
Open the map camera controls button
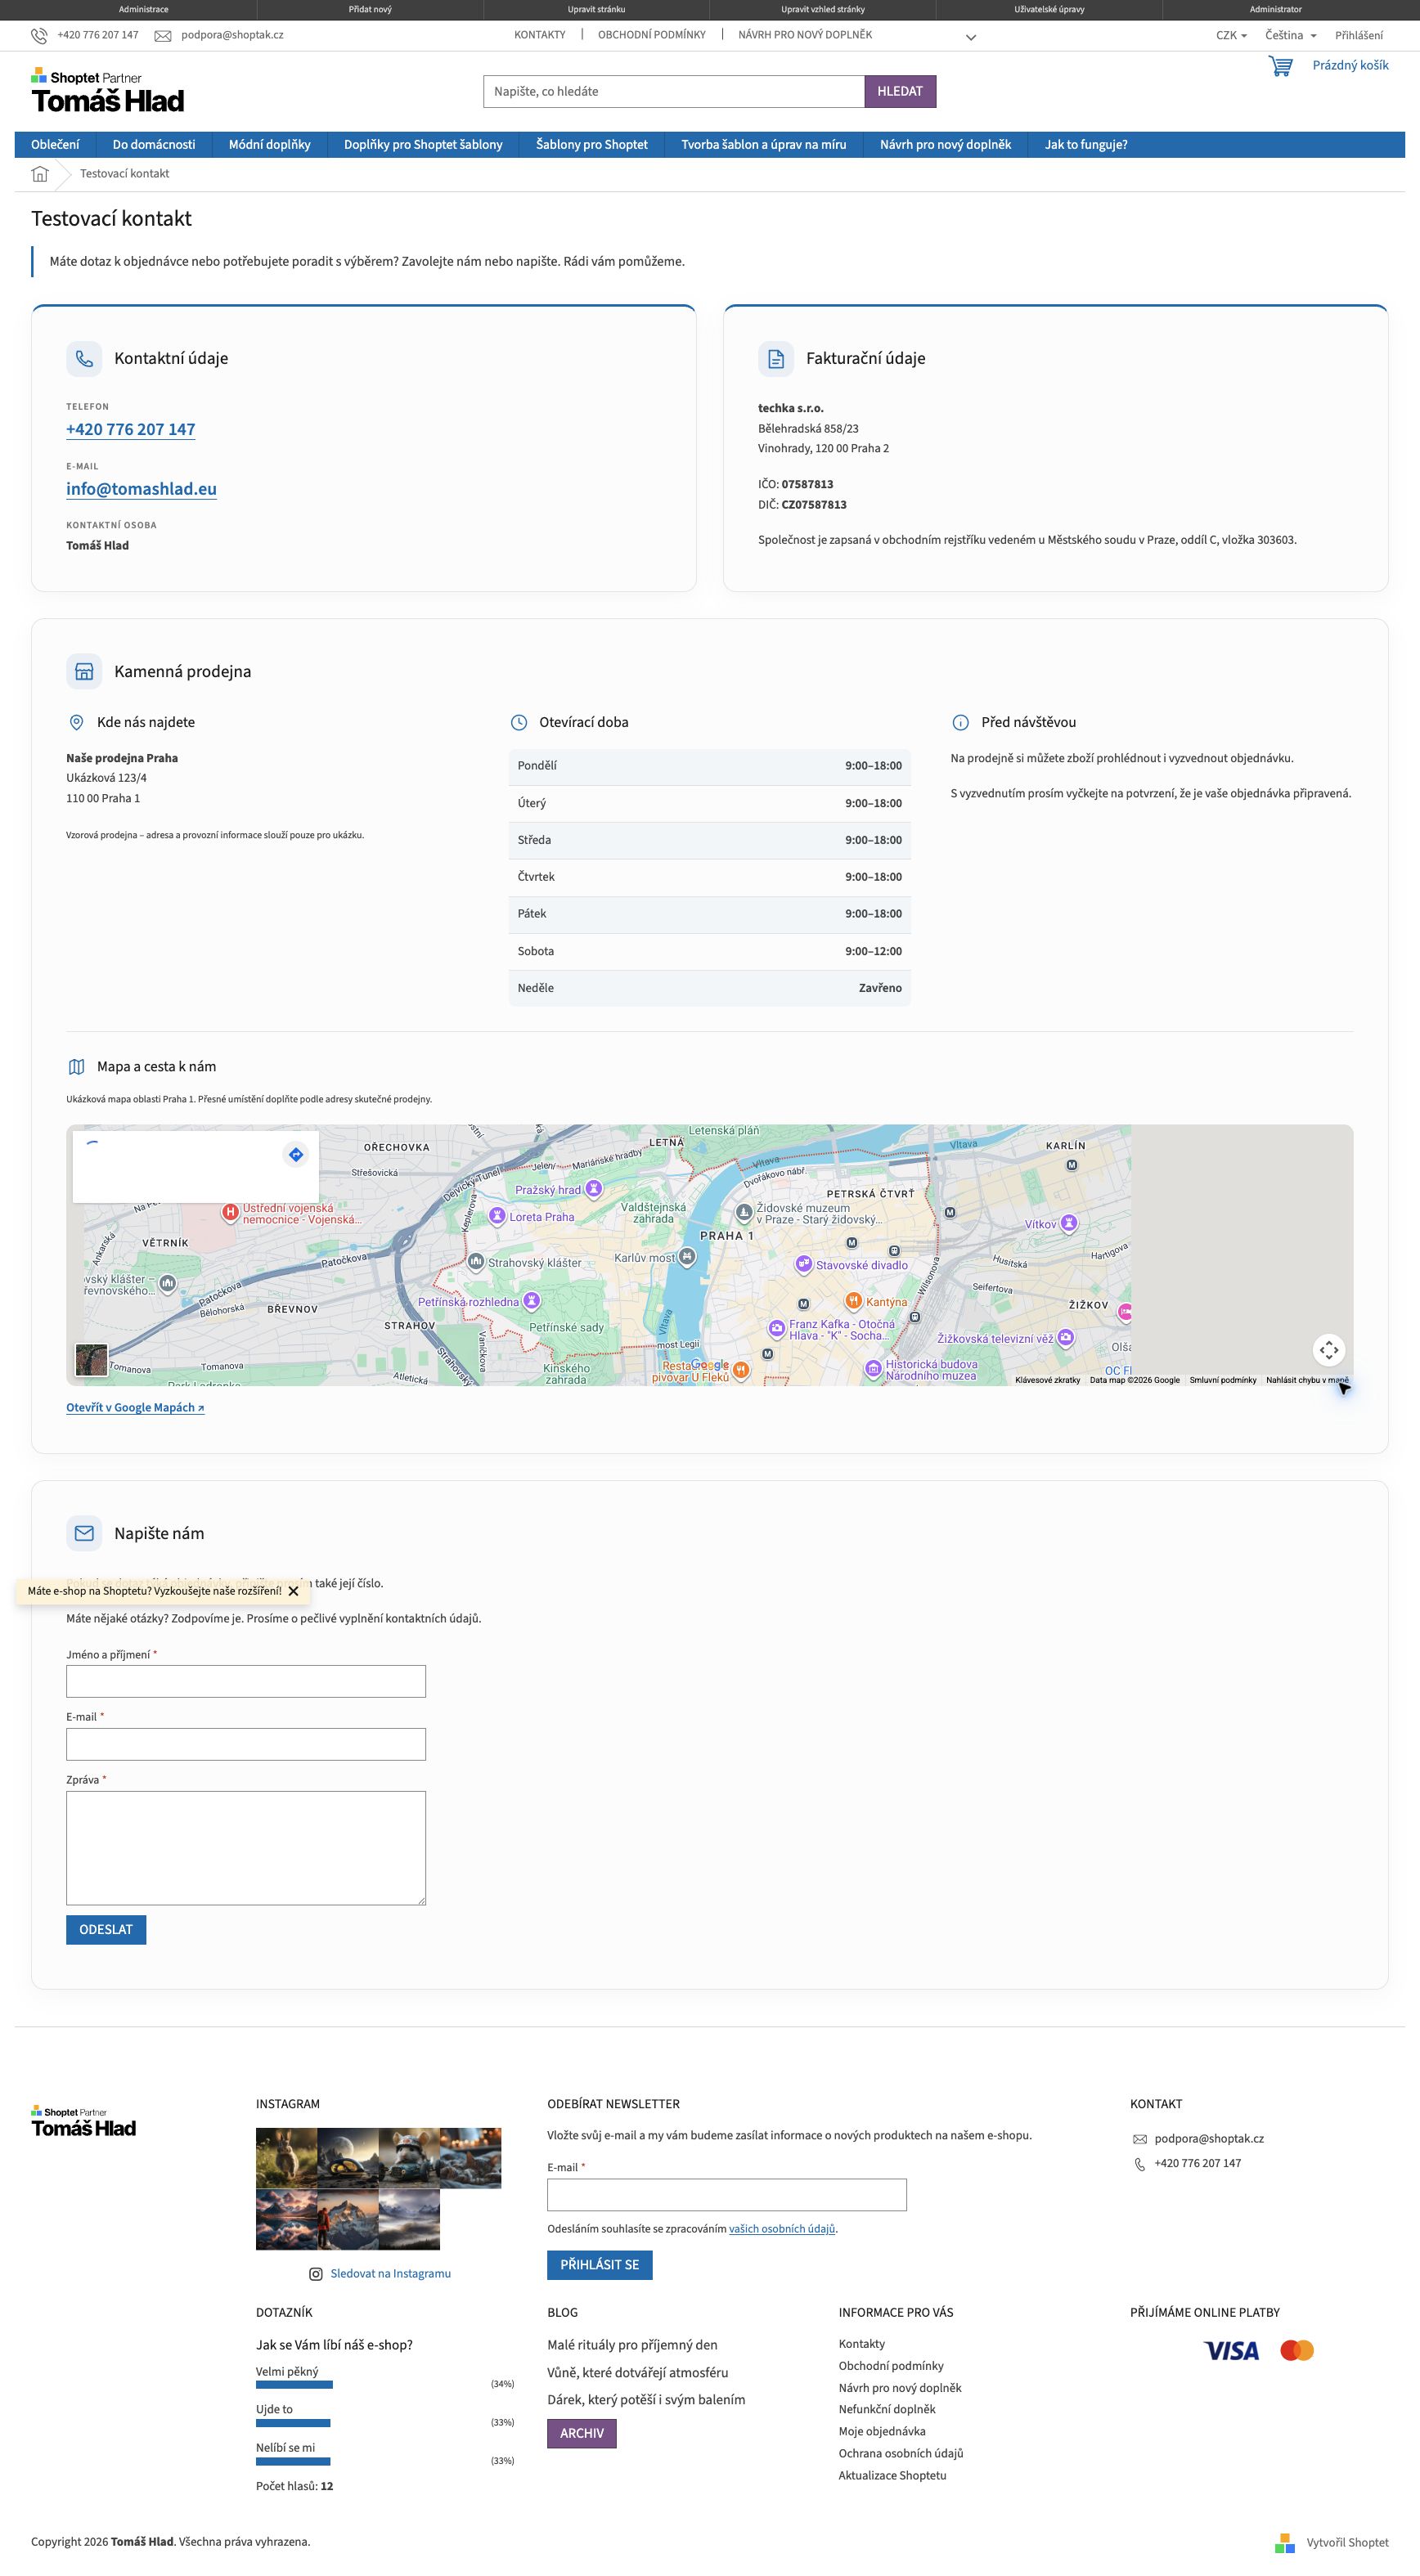click(1328, 1350)
